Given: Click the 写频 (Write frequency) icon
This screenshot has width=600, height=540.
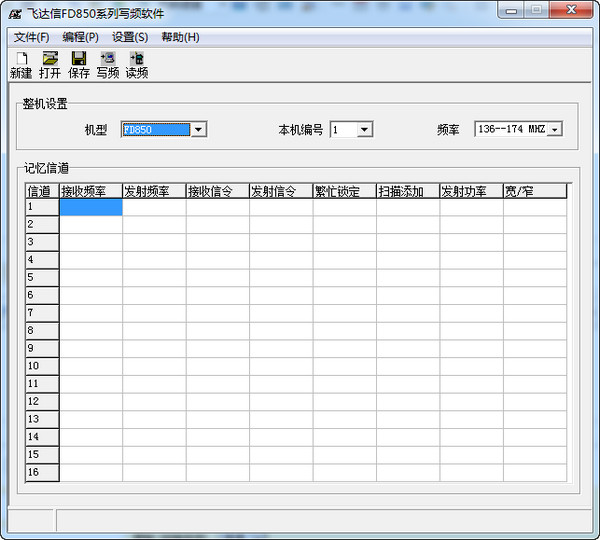Looking at the screenshot, I should (x=108, y=65).
